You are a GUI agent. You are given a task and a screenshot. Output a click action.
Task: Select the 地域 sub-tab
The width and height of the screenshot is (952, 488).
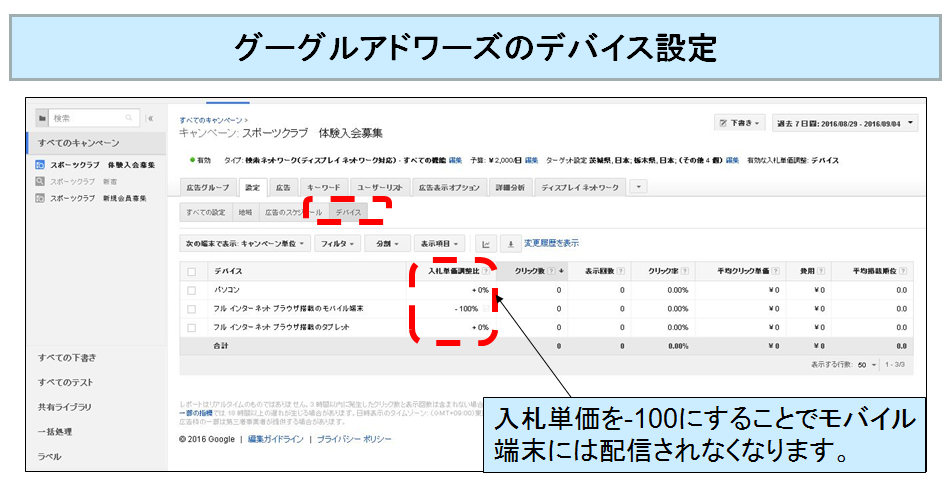[x=245, y=212]
